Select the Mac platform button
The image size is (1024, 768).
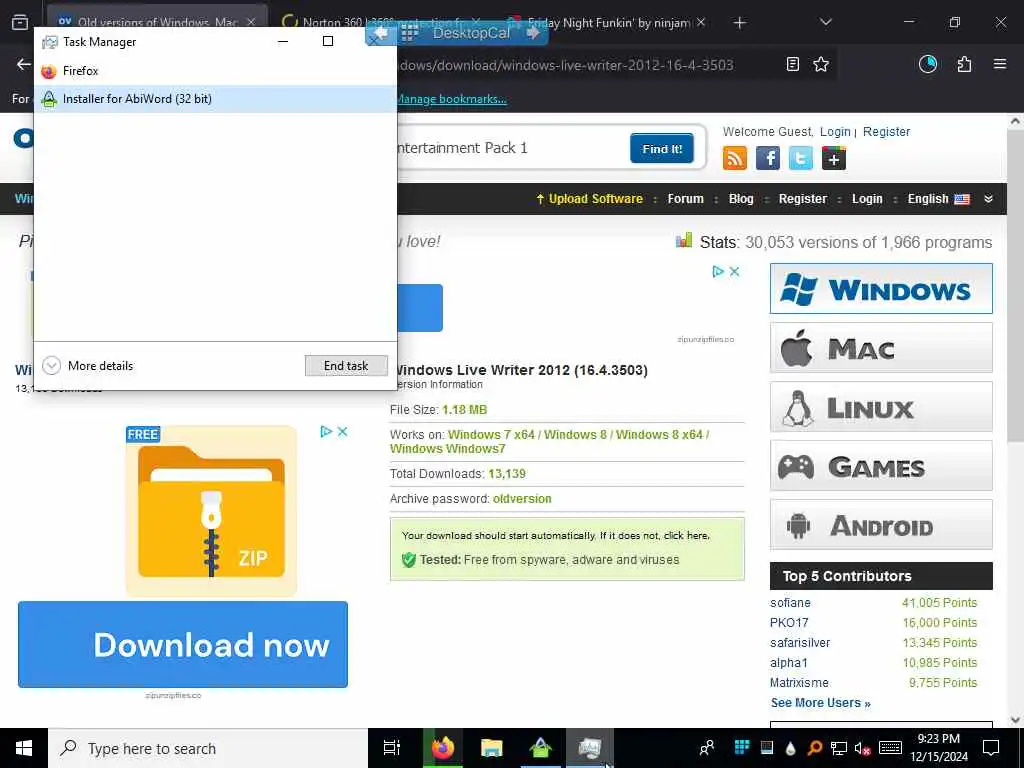pos(881,347)
